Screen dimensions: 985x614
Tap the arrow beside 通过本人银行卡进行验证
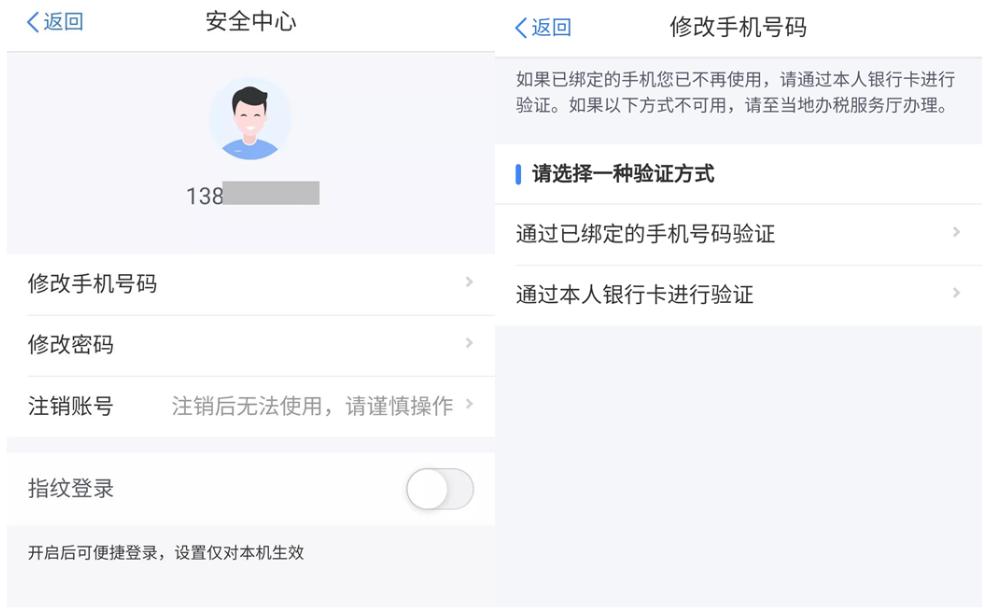click(957, 294)
